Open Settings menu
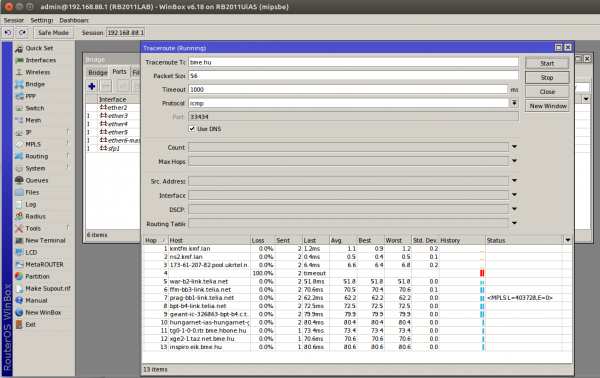 point(42,20)
